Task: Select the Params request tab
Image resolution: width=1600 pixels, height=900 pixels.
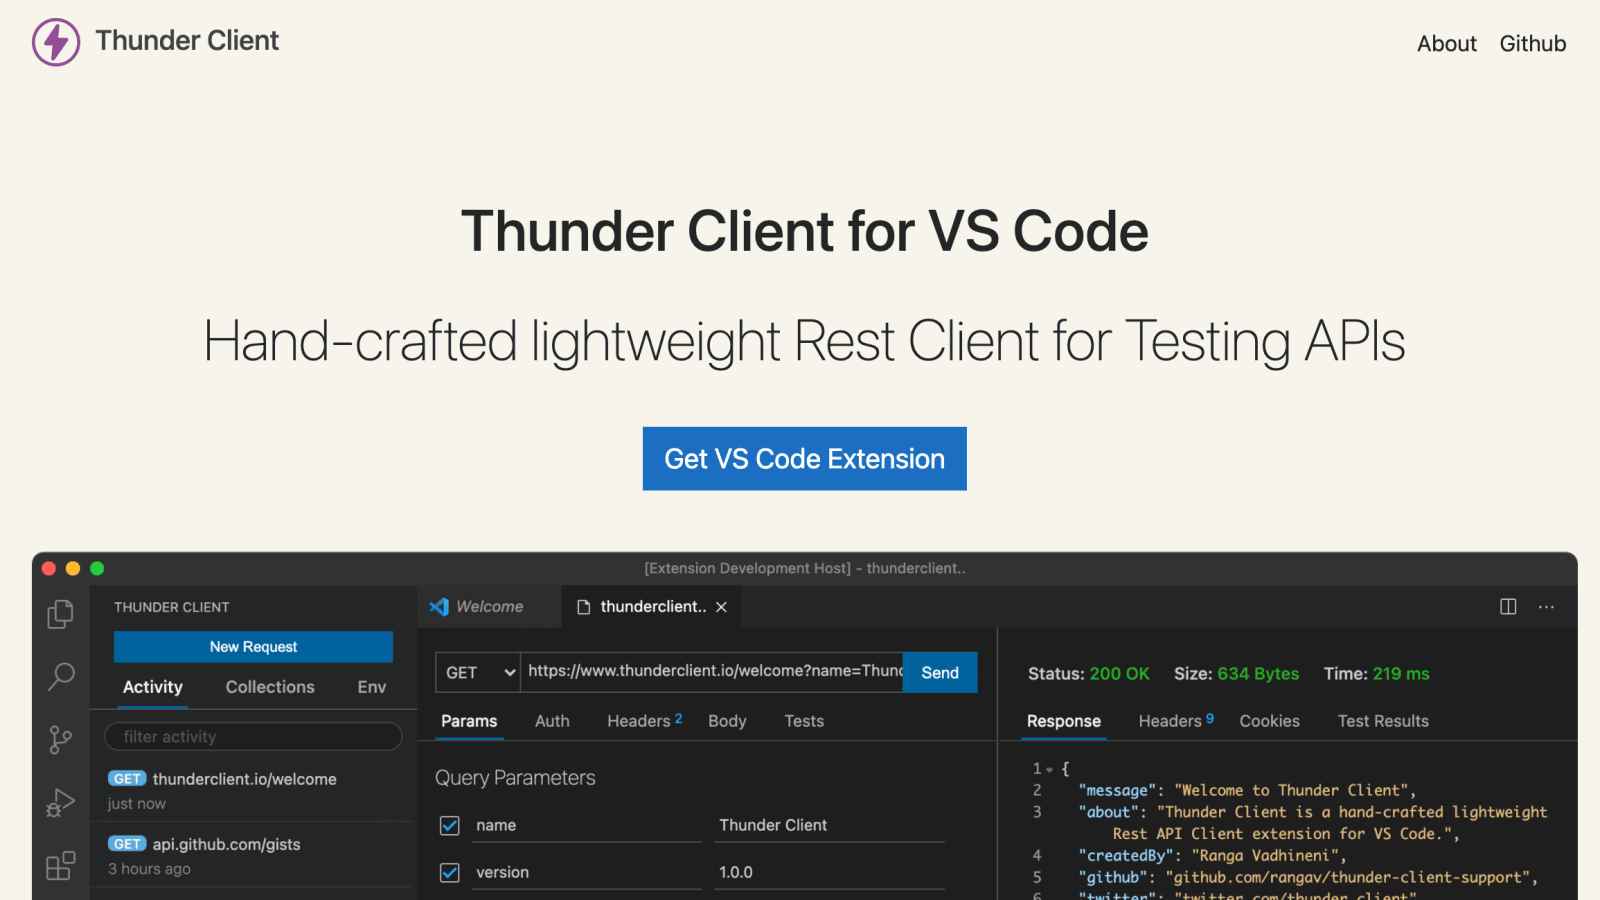Action: (469, 721)
